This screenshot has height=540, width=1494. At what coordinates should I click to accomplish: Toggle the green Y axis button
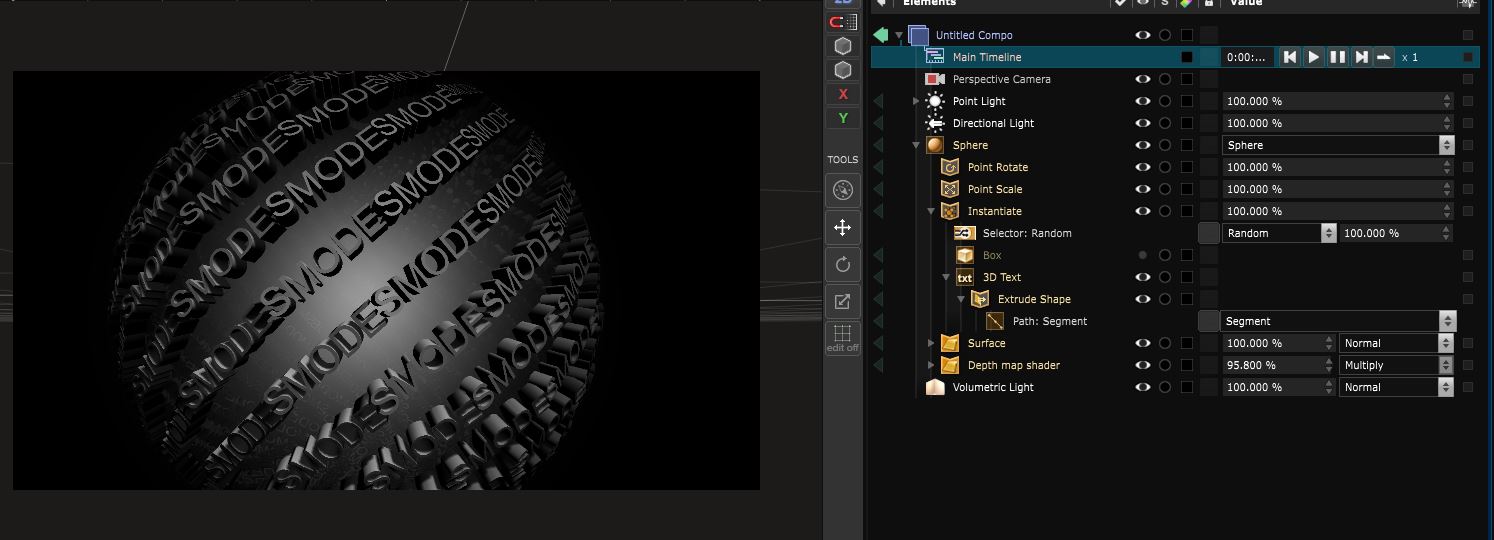click(x=843, y=118)
